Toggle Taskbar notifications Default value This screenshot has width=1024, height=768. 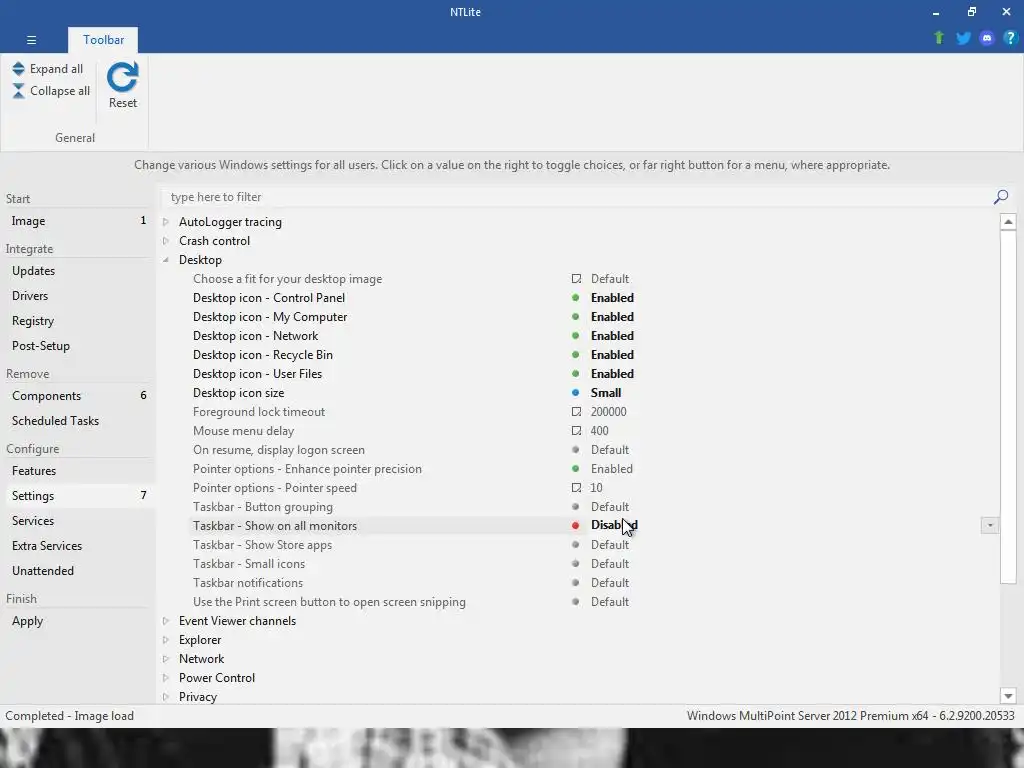click(x=610, y=583)
